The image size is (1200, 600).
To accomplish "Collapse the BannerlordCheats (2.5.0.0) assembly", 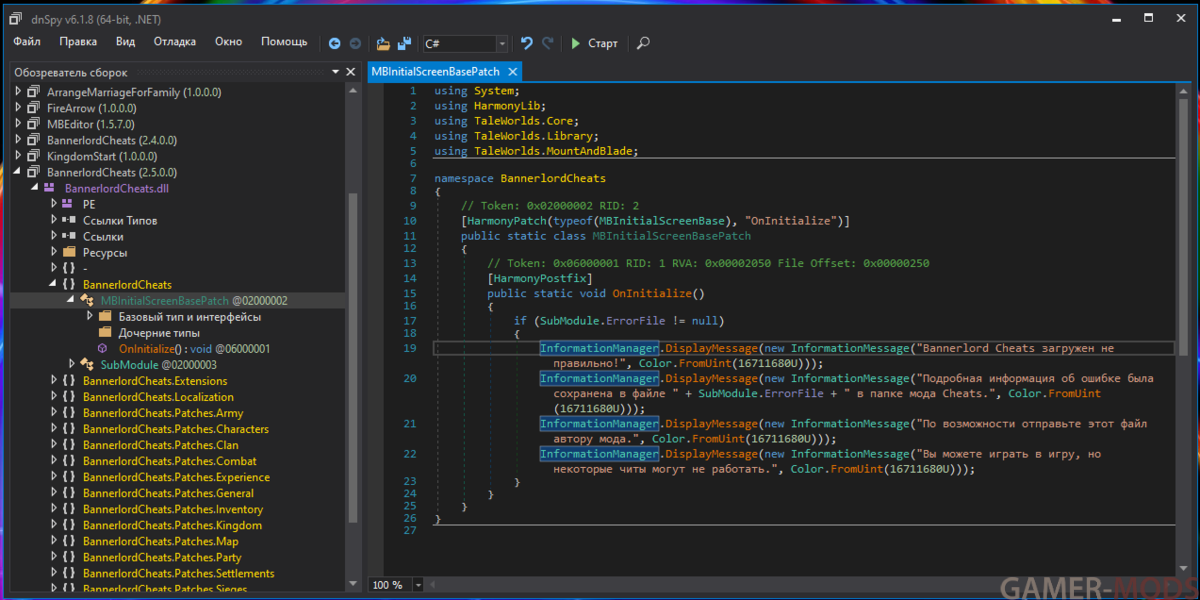I will point(17,172).
